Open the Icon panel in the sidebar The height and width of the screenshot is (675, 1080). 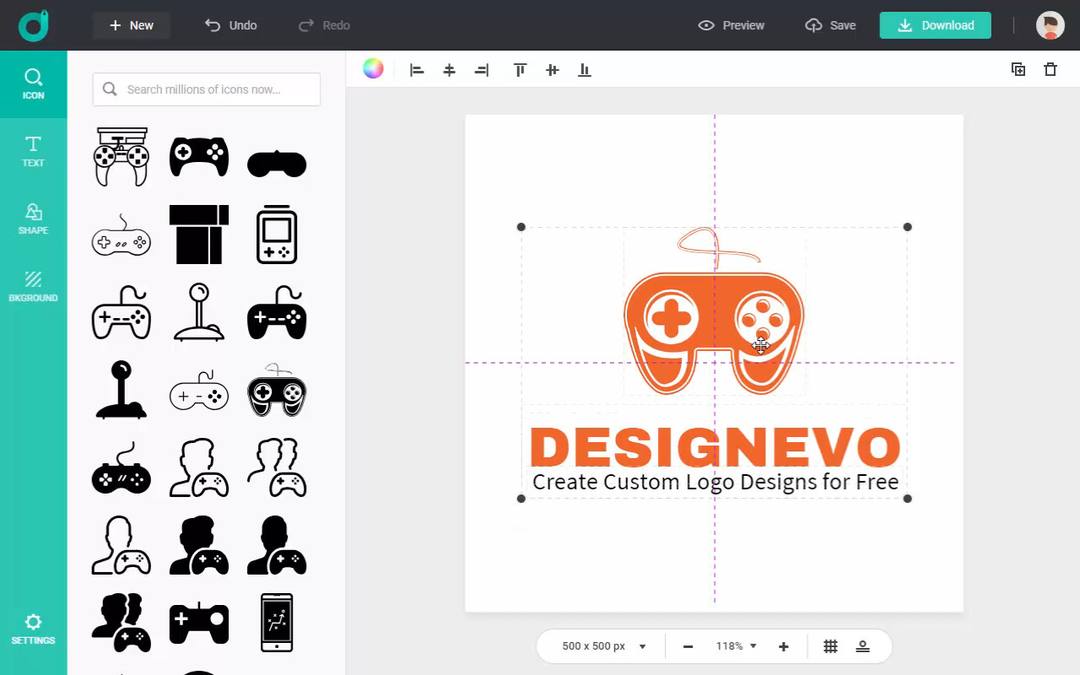pyautogui.click(x=33, y=84)
